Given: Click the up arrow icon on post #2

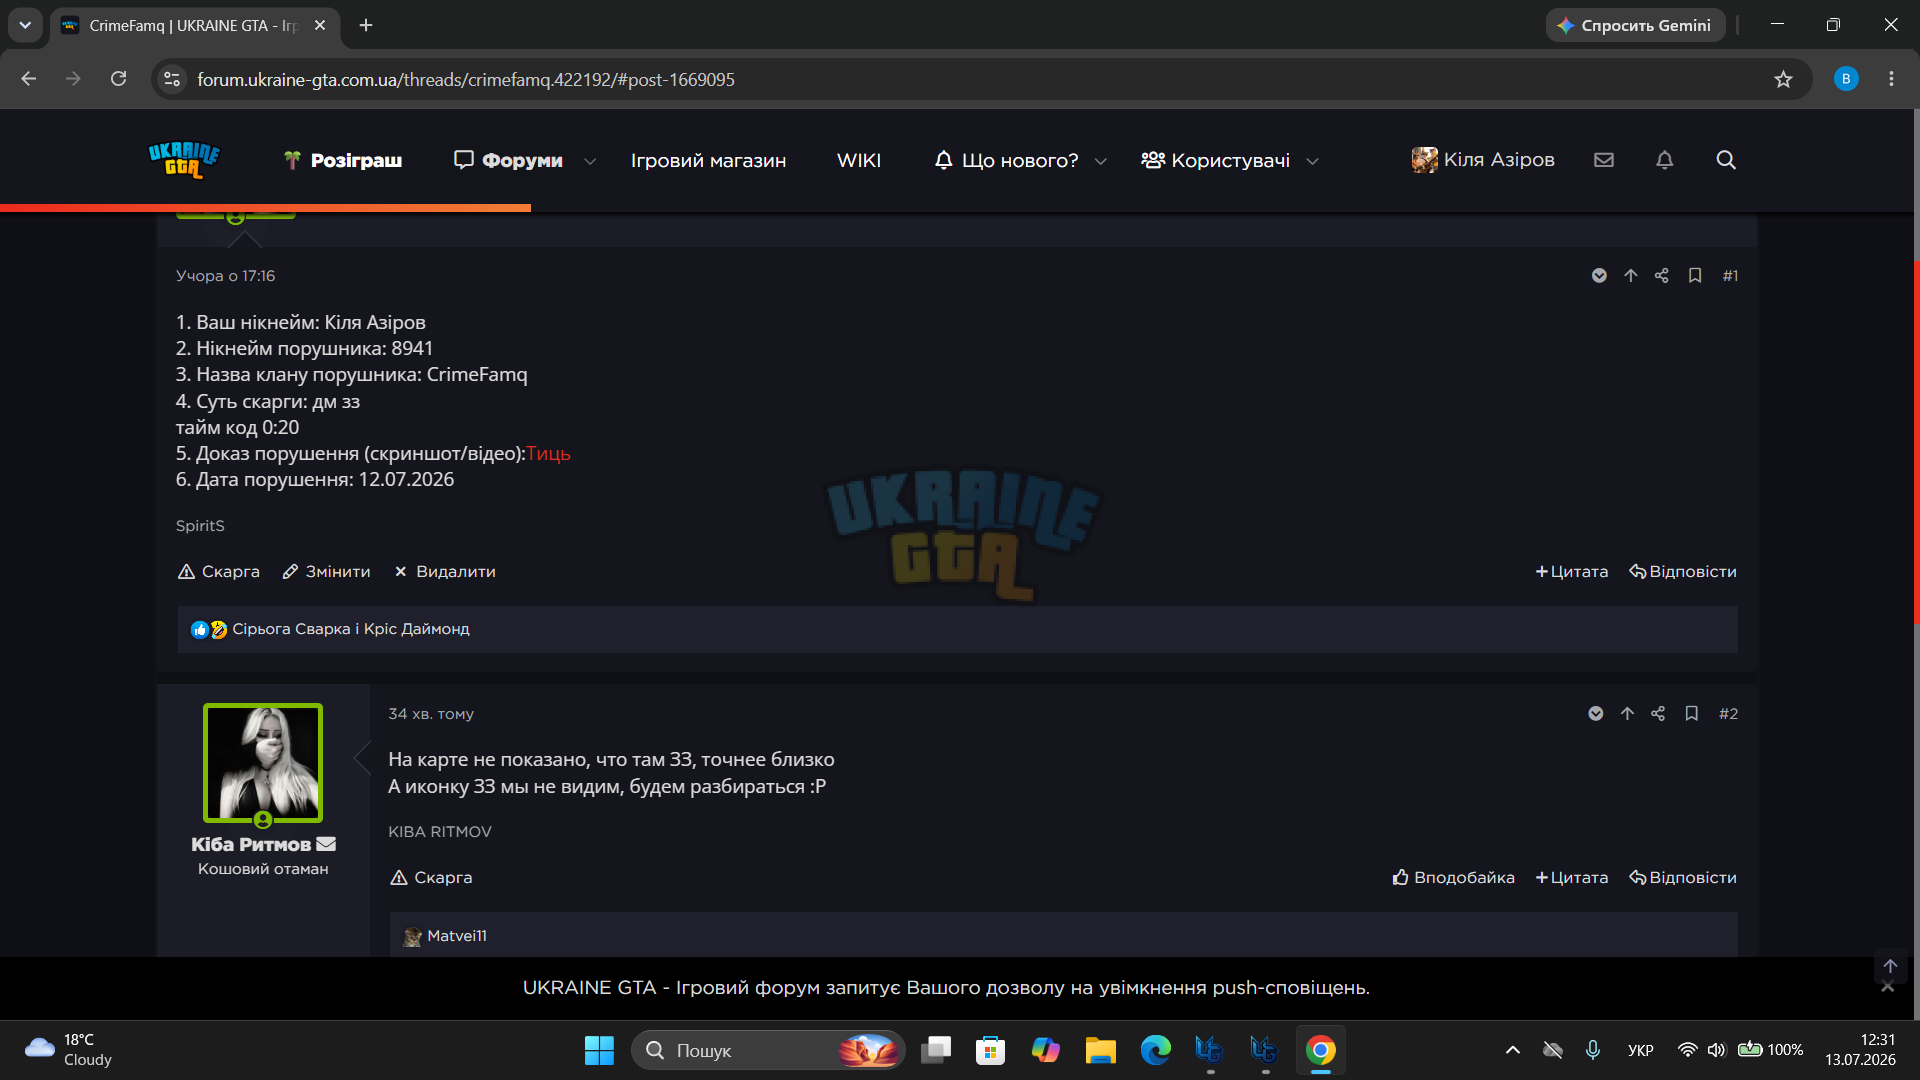Looking at the screenshot, I should (x=1627, y=714).
